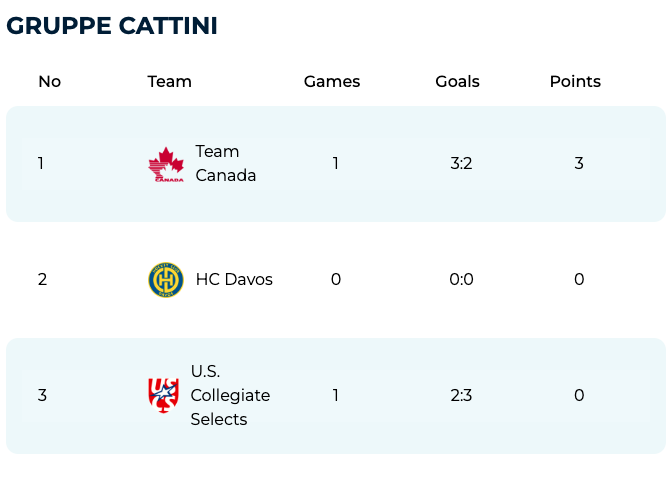Select the 2:3 goals value
This screenshot has width=671, height=496.
[461, 395]
